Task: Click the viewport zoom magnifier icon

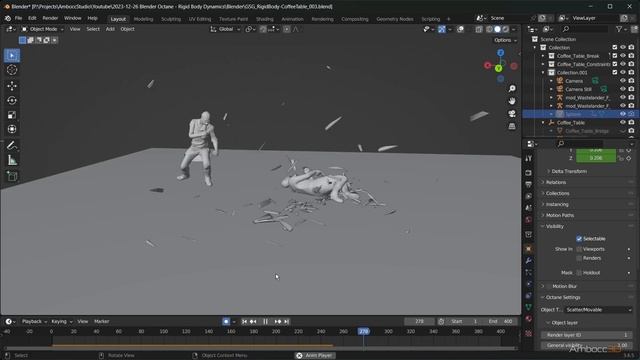Action: (512, 89)
